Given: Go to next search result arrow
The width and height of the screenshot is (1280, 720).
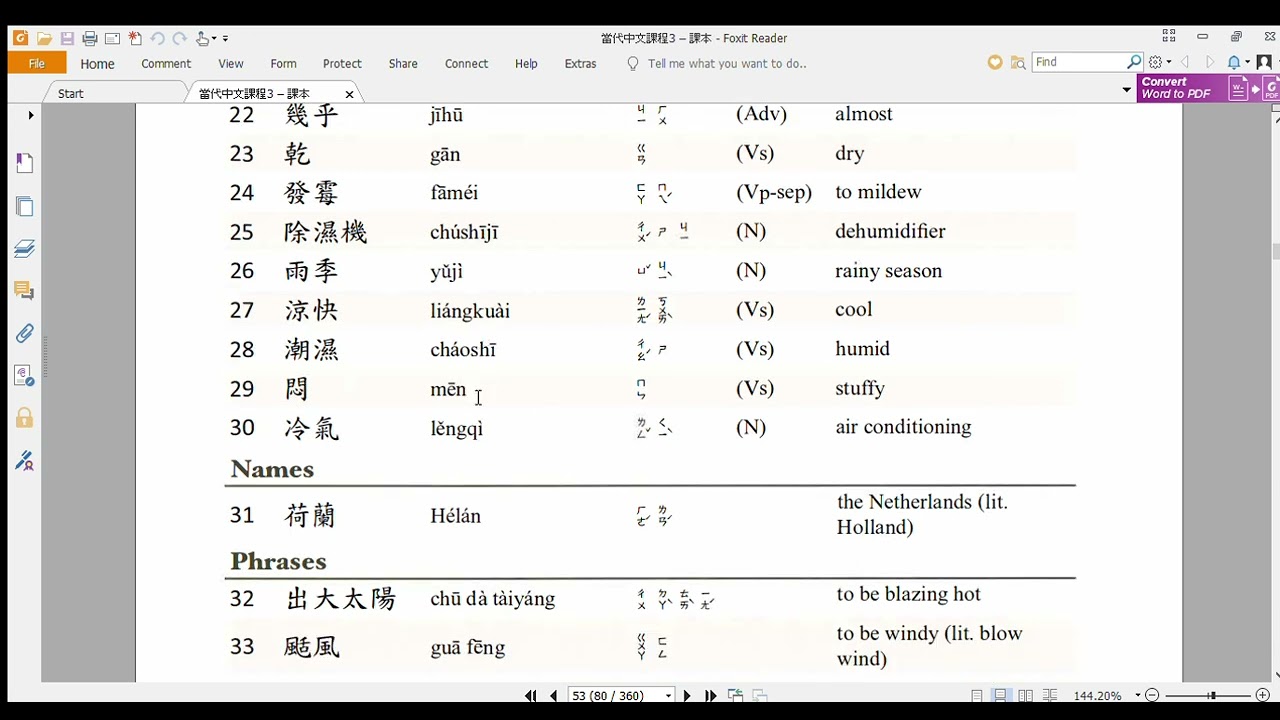Looking at the screenshot, I should point(1210,62).
